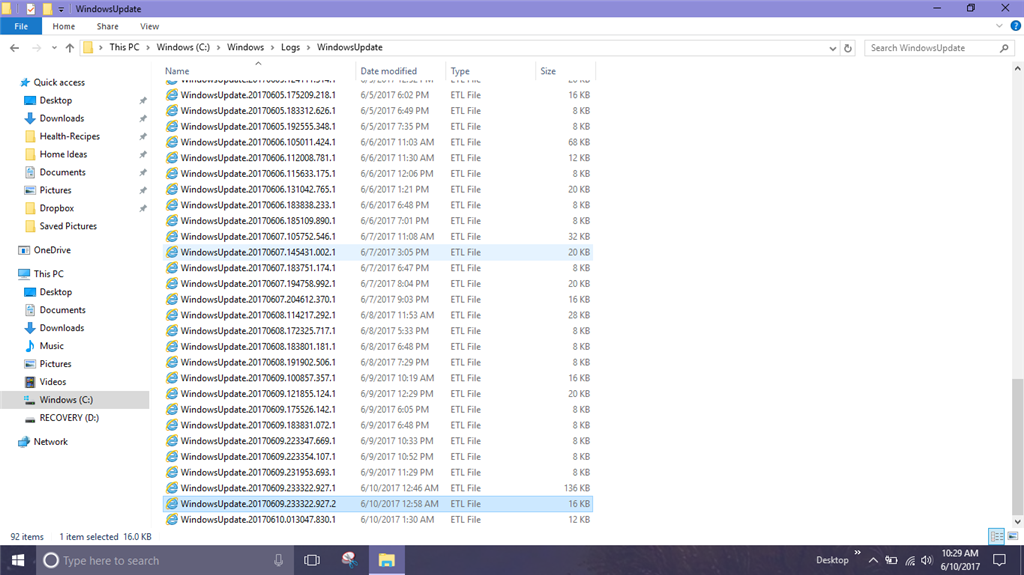The width and height of the screenshot is (1024, 575).
Task: Open Videos under This PC
Action: pyautogui.click(x=52, y=382)
